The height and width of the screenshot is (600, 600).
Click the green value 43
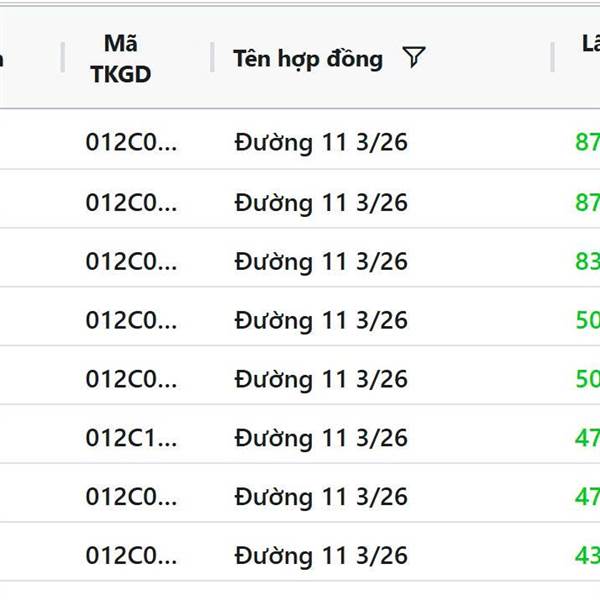tap(587, 556)
